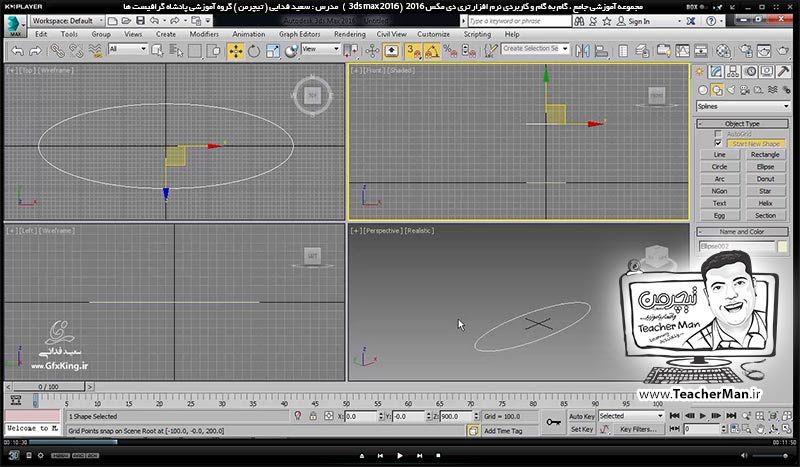Open the Hierarchy panel tab icon
The height and width of the screenshot is (467, 800).
[733, 72]
